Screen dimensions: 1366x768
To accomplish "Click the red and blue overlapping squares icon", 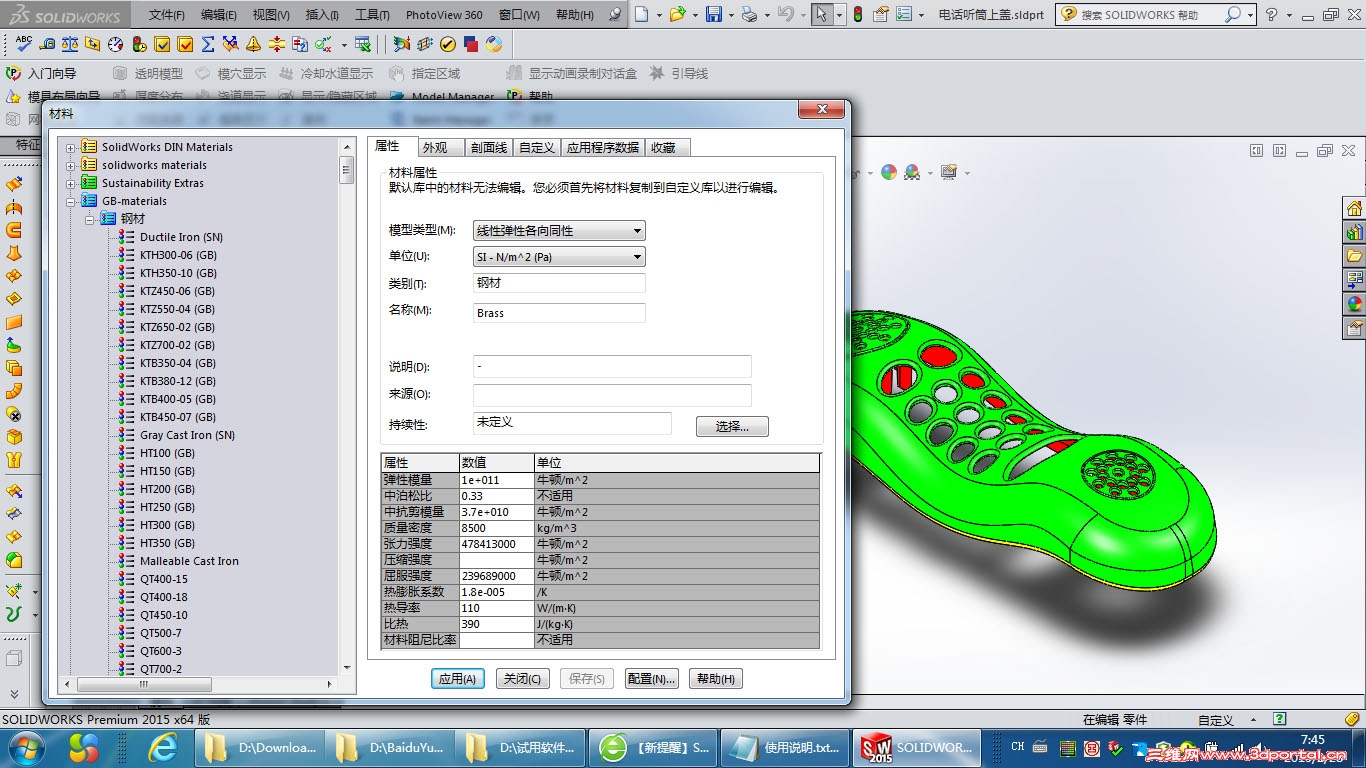I will (x=471, y=44).
